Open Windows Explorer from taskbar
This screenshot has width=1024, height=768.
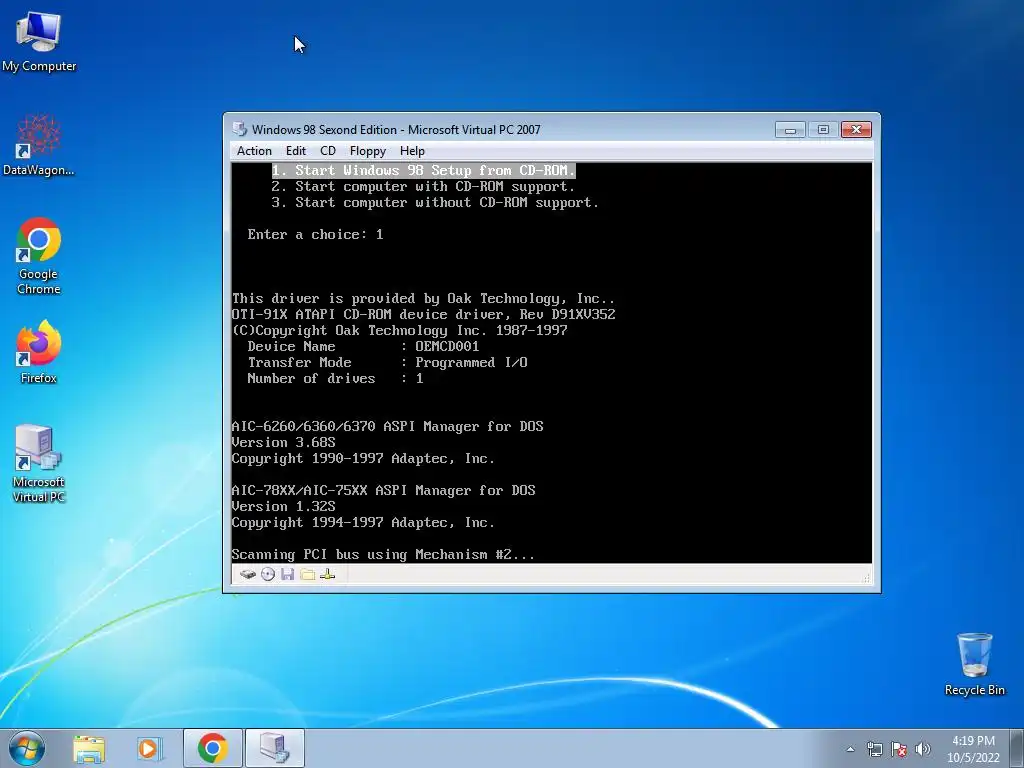[x=89, y=748]
